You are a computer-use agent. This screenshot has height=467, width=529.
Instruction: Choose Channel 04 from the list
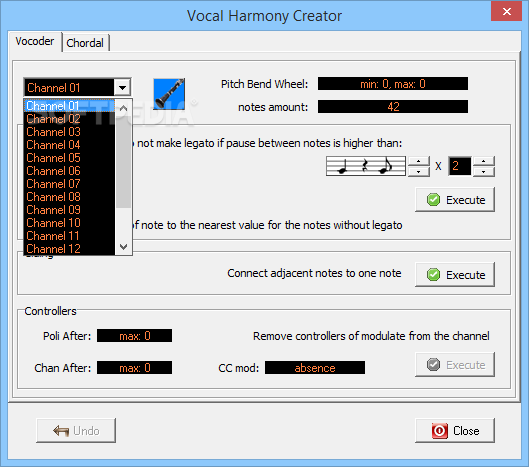pyautogui.click(x=69, y=145)
